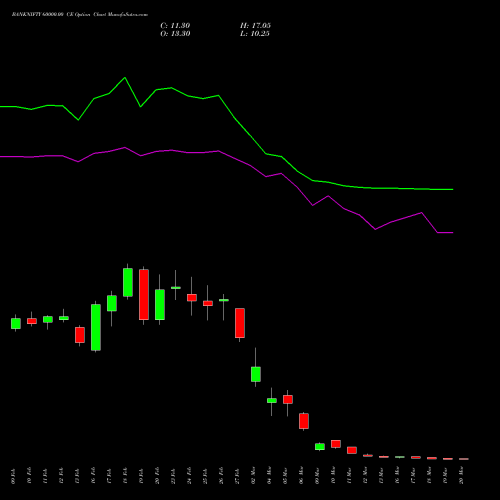Click the '26 Feb' date axis label
This screenshot has width=500, height=500.
coord(221,475)
